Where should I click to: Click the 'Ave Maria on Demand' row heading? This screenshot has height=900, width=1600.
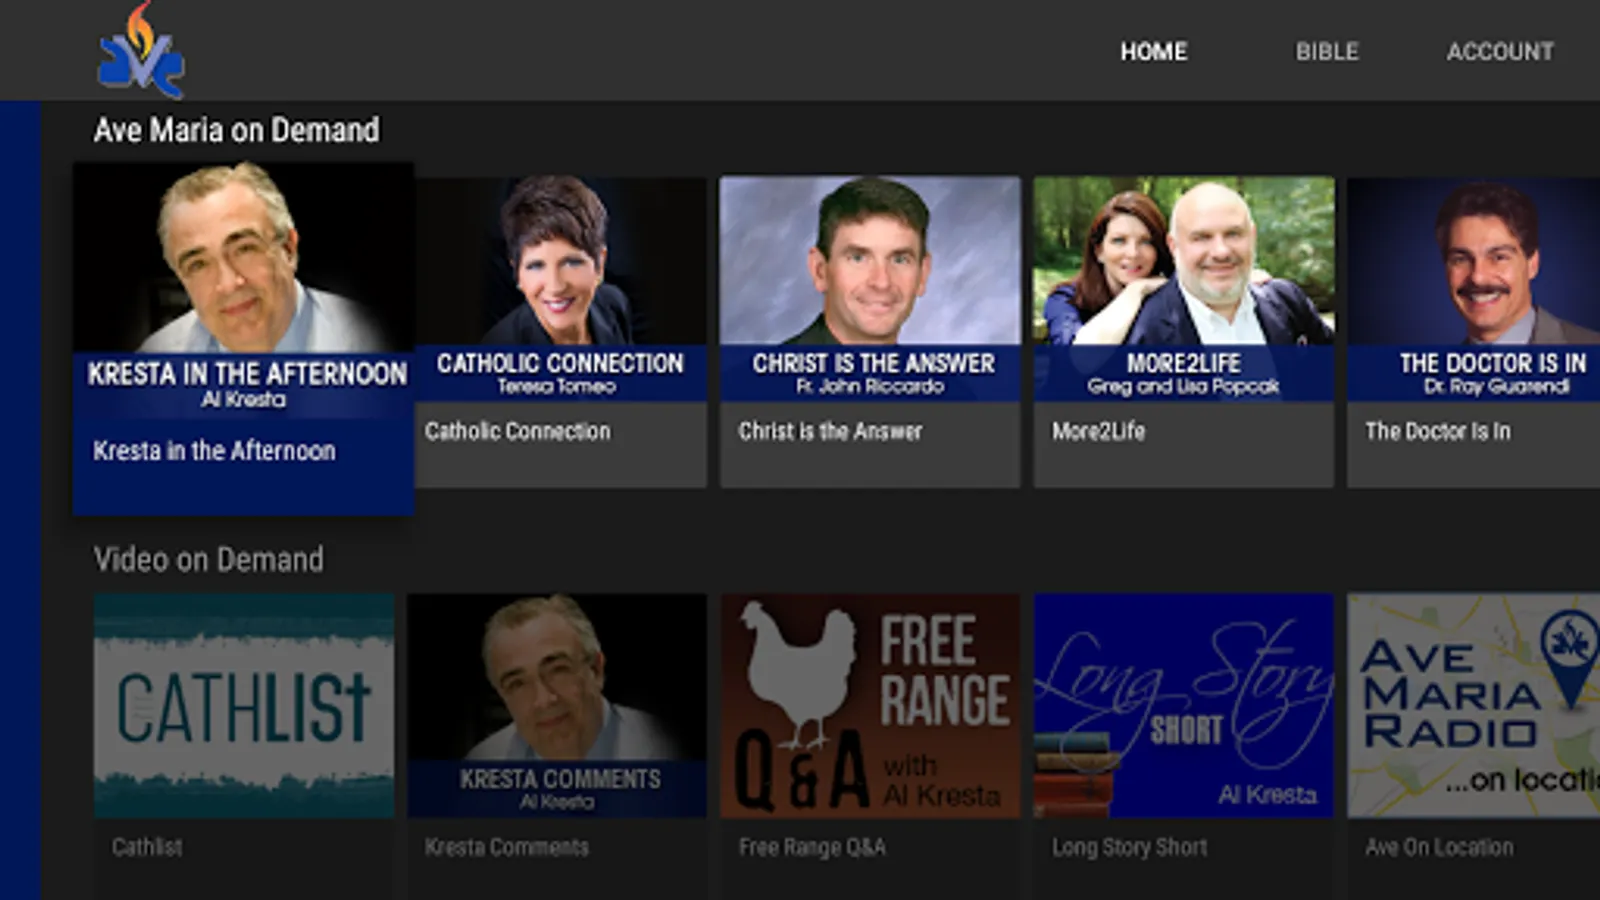pos(236,130)
